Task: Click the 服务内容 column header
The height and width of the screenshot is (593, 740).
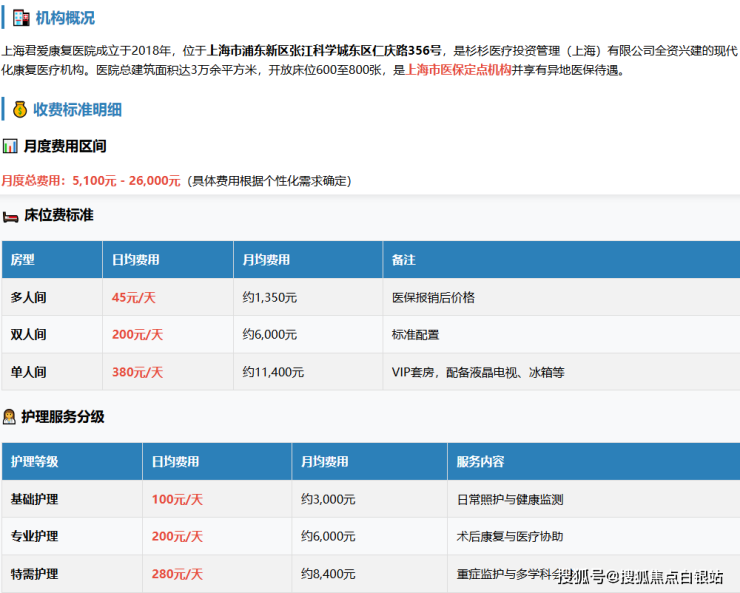Action: 480,462
